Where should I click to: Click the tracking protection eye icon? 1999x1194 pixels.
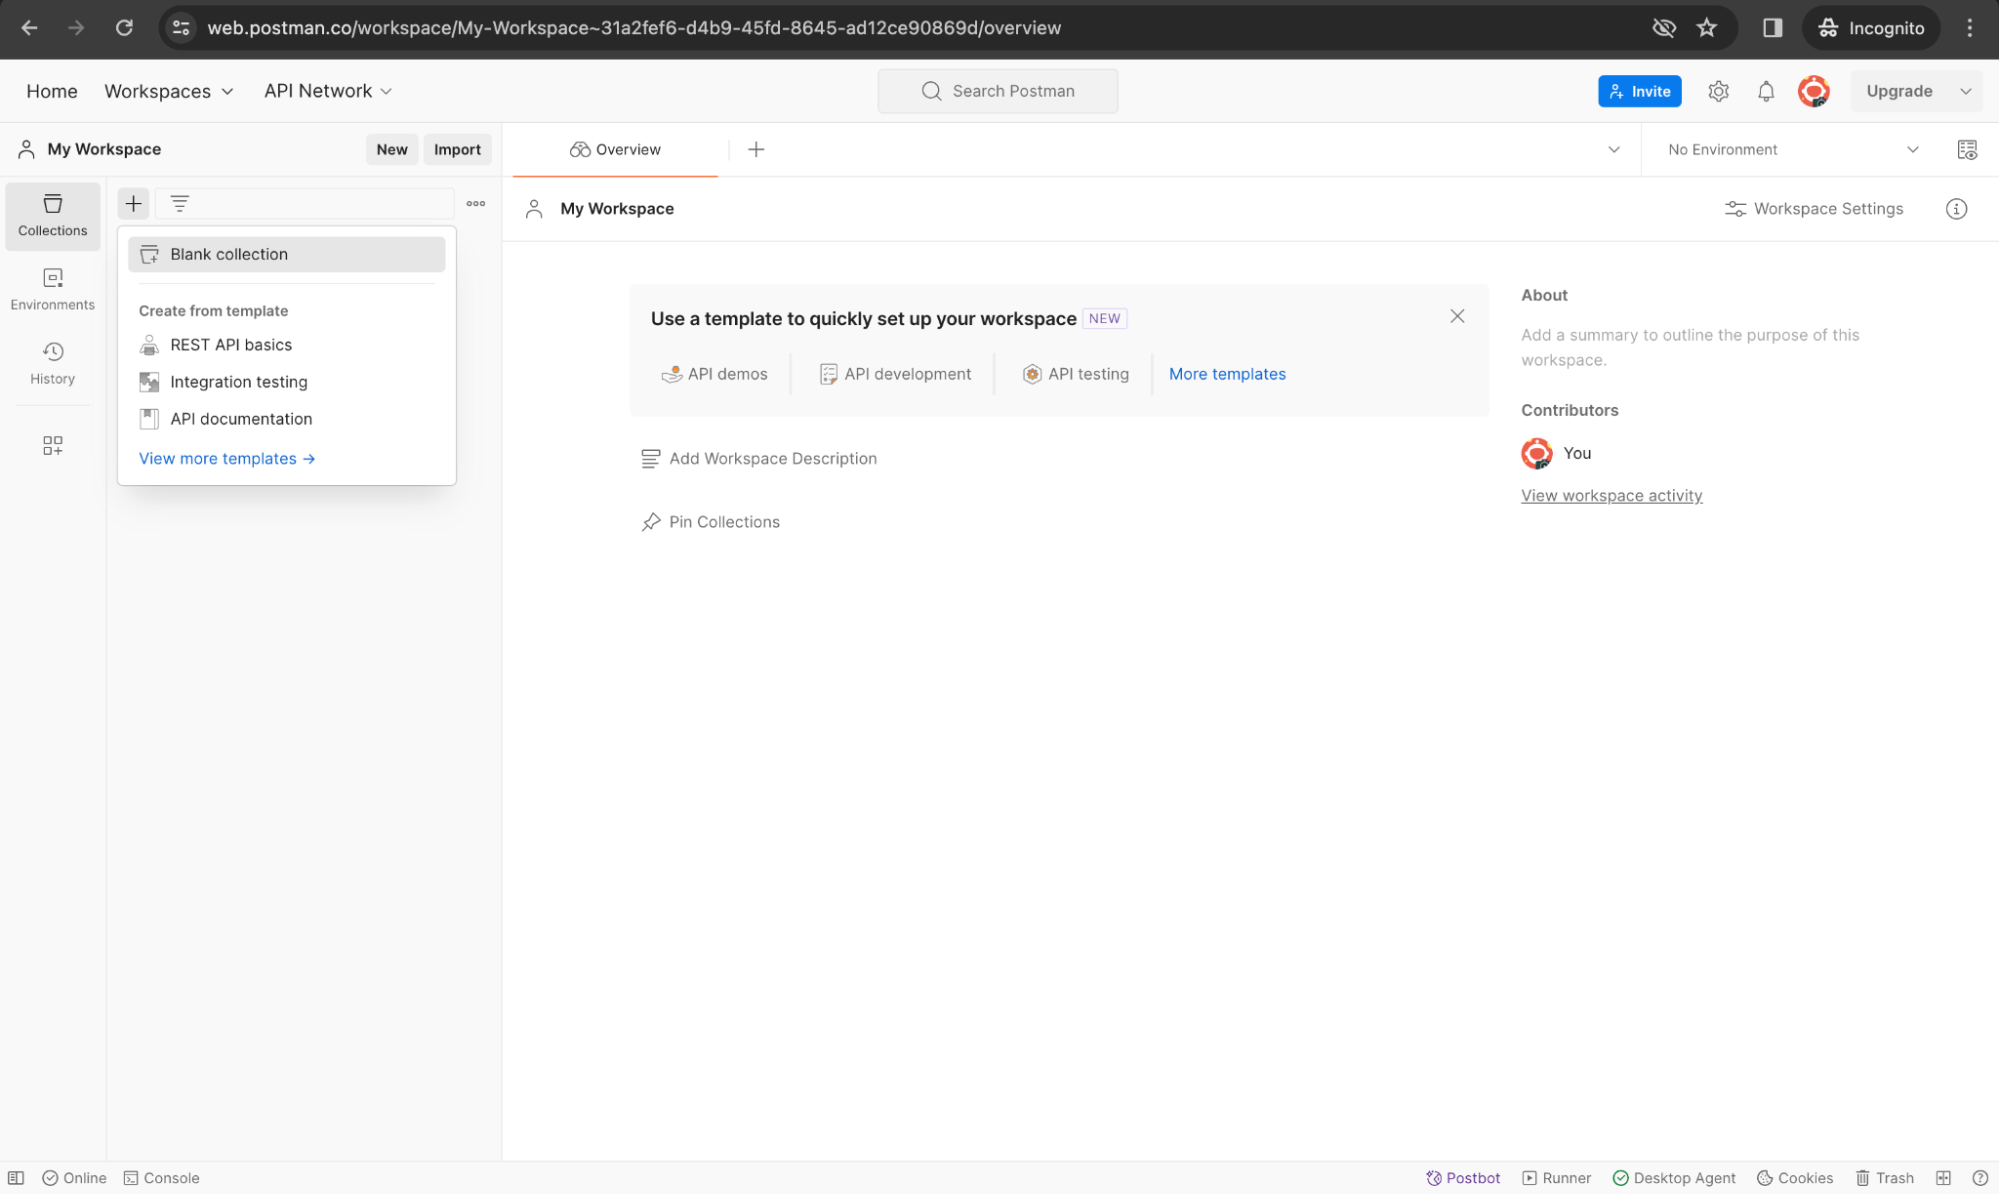pos(1663,28)
